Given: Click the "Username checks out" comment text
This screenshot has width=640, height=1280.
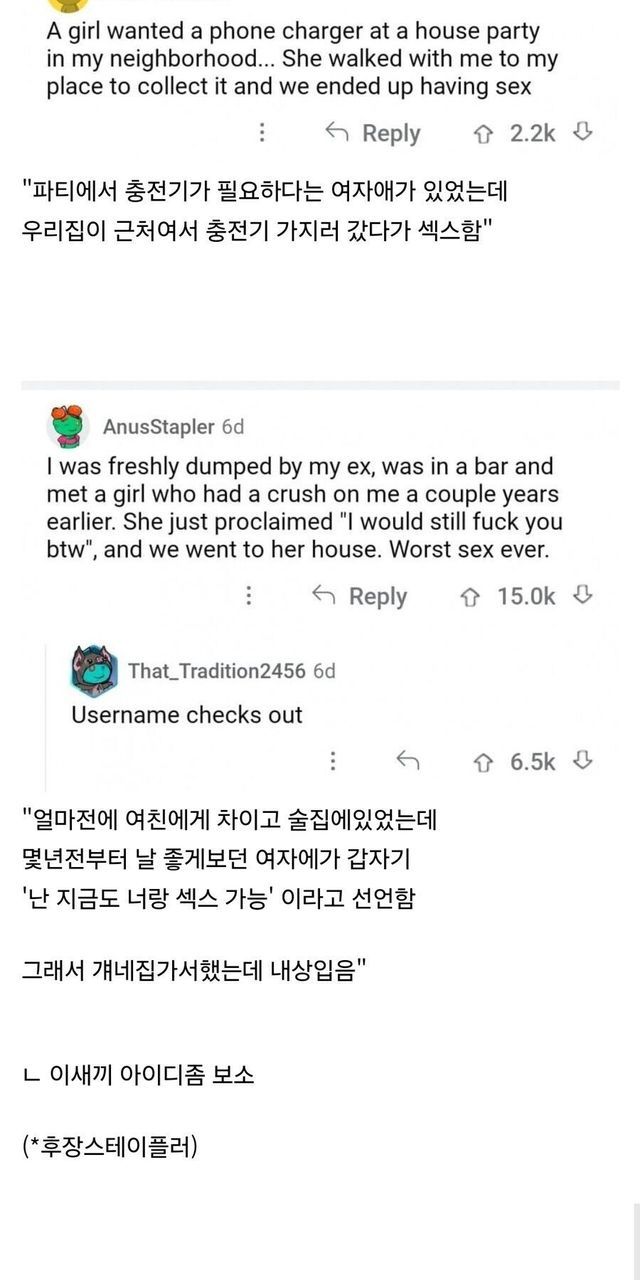Looking at the screenshot, I should [186, 715].
